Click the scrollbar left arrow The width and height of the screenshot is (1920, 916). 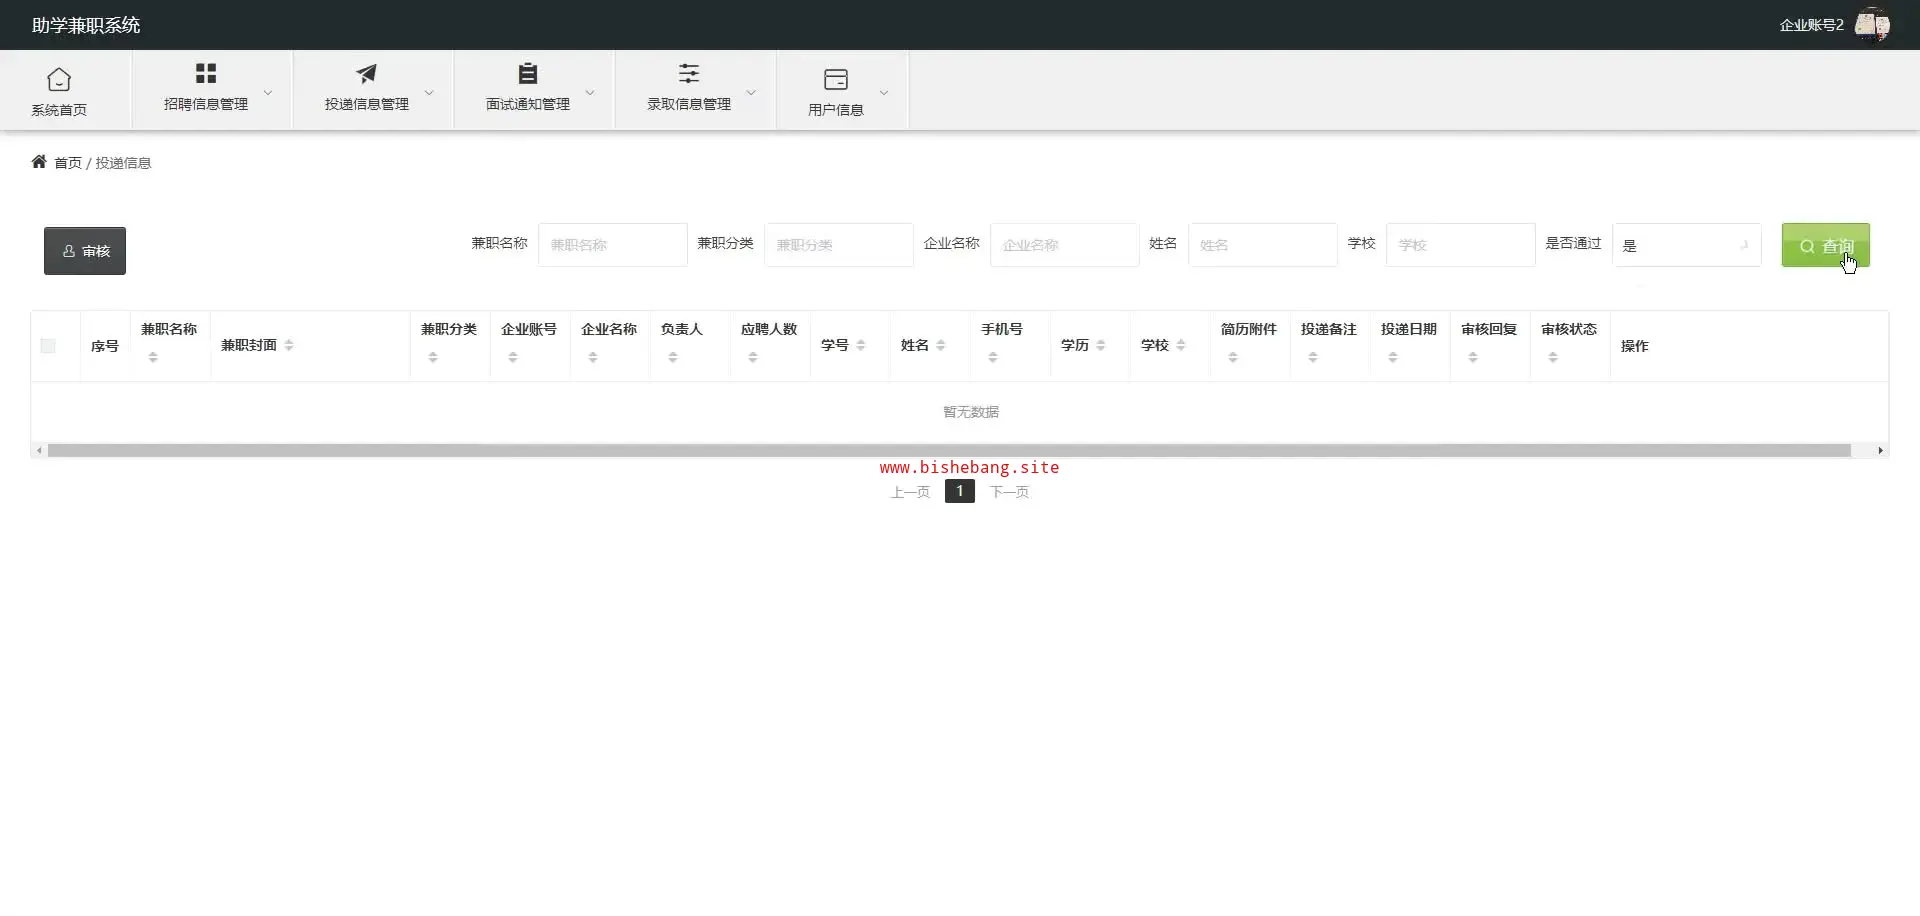(x=39, y=451)
